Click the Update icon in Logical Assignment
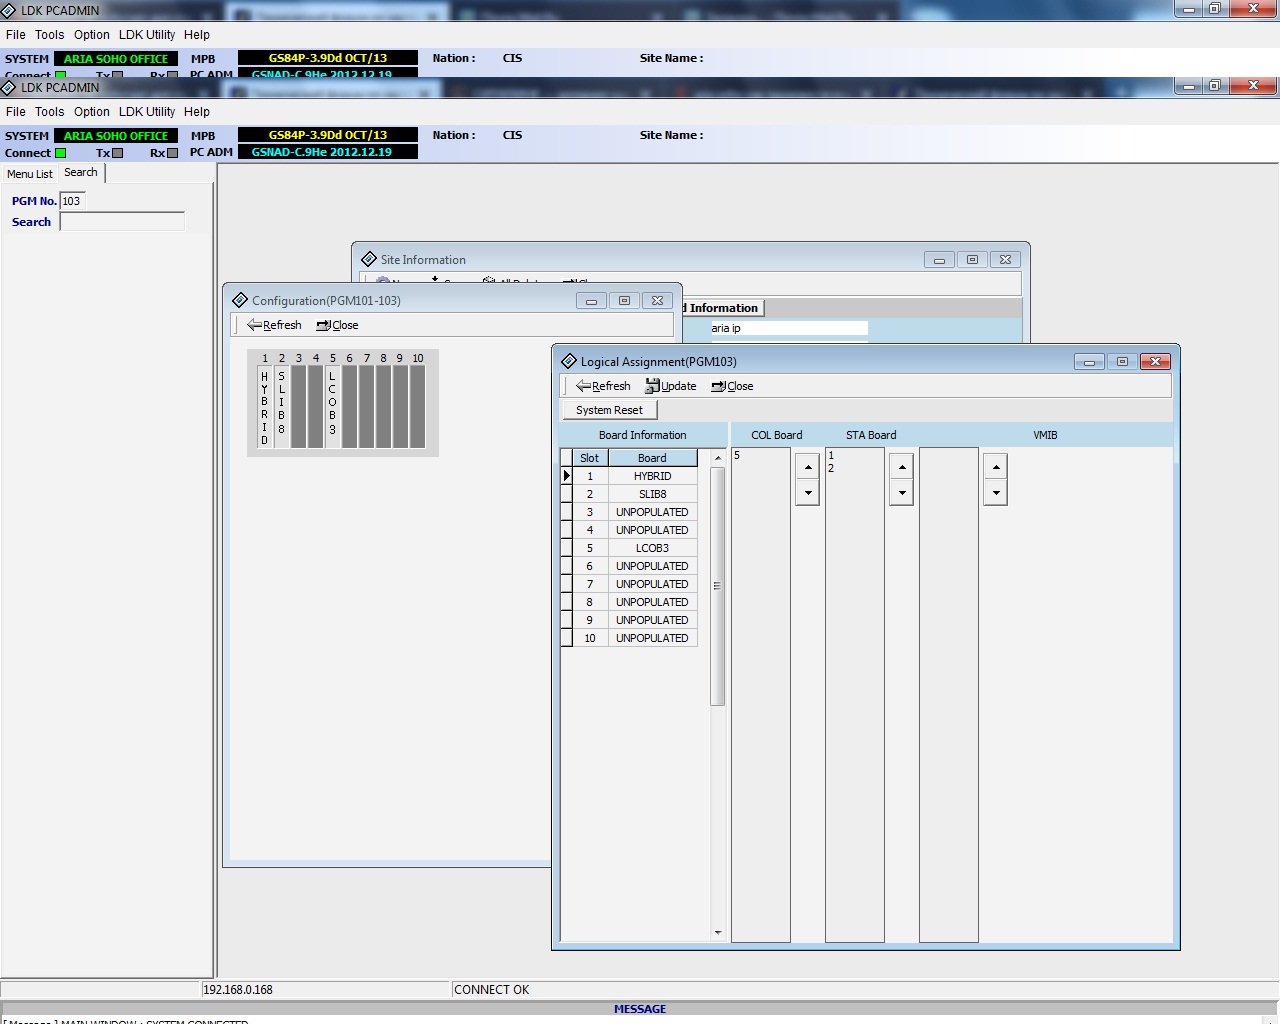 (x=652, y=386)
